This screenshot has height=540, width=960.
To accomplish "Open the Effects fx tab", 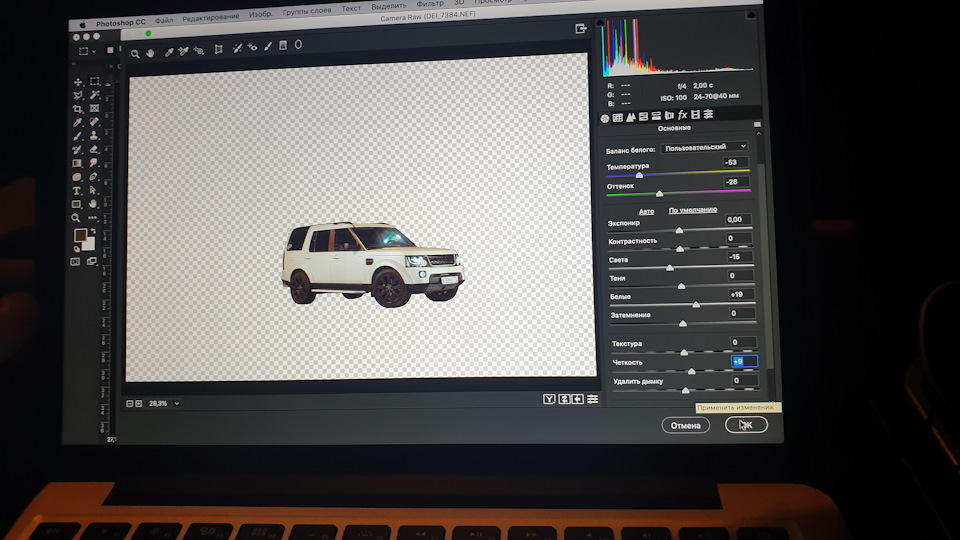I will 683,115.
